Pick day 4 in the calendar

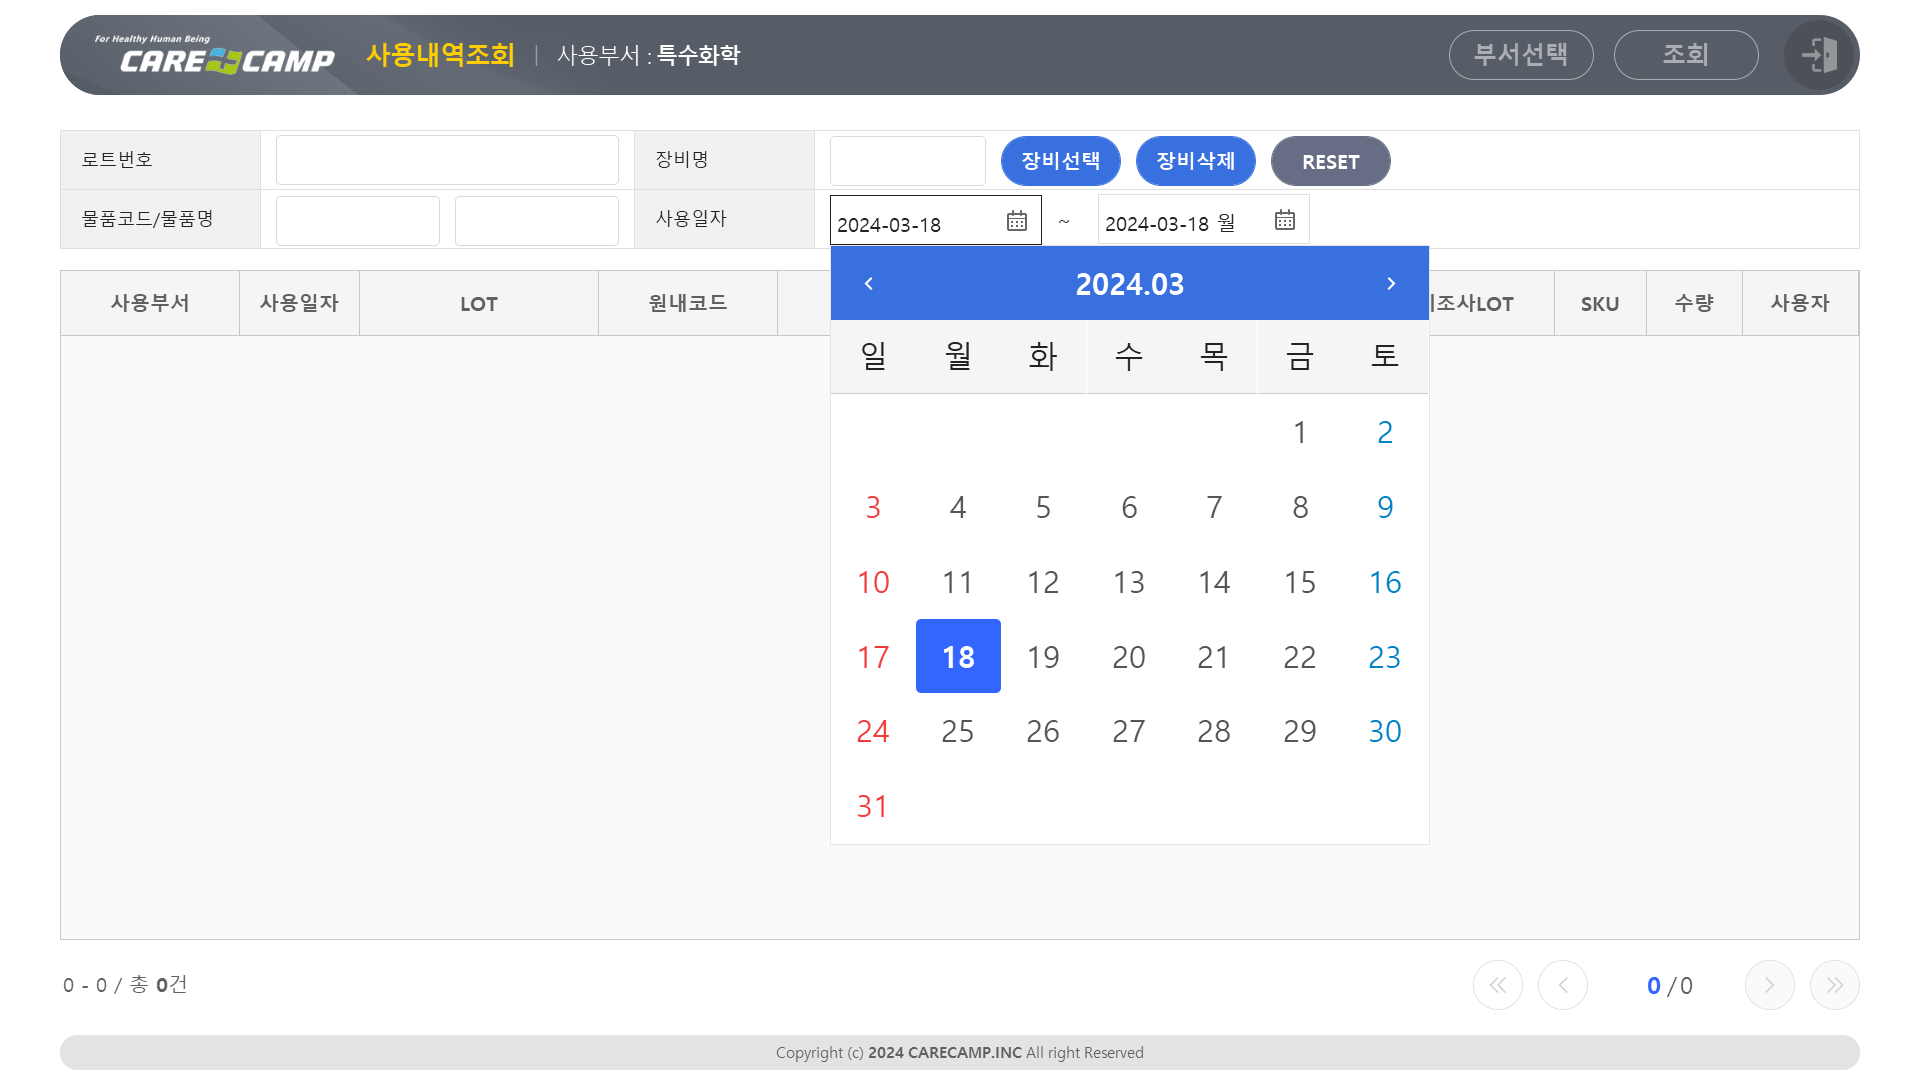pyautogui.click(x=958, y=507)
